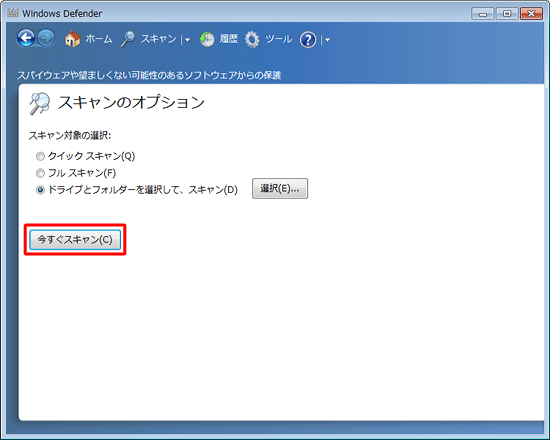The image size is (550, 440).
Task: Open the ホーム toolbar label
Action: [99, 39]
